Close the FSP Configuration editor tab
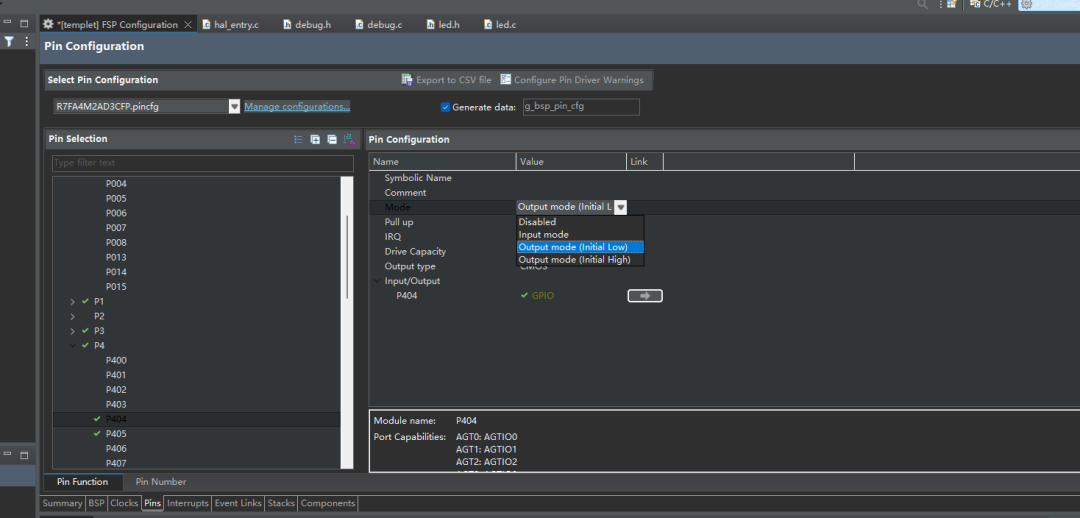This screenshot has width=1080, height=518. pyautogui.click(x=188, y=24)
